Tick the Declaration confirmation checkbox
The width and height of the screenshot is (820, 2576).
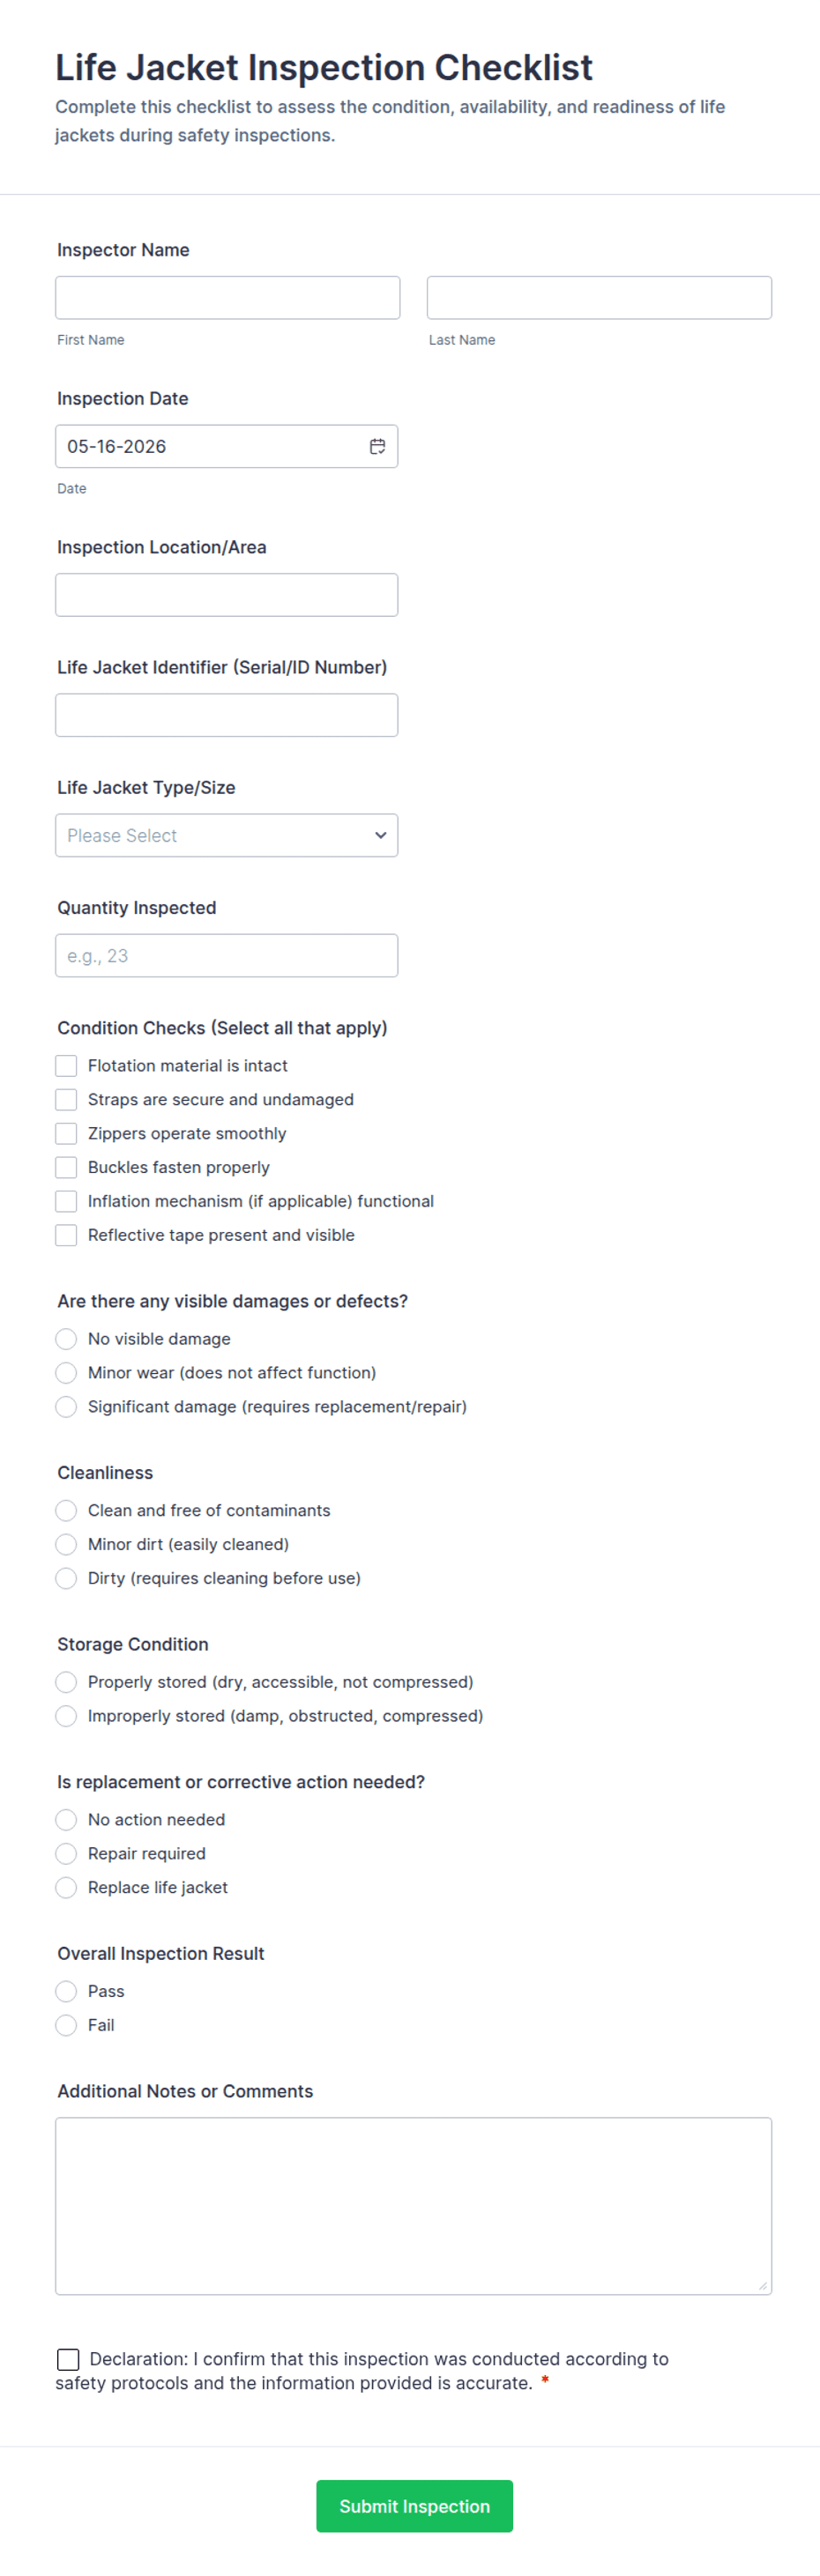[68, 2359]
